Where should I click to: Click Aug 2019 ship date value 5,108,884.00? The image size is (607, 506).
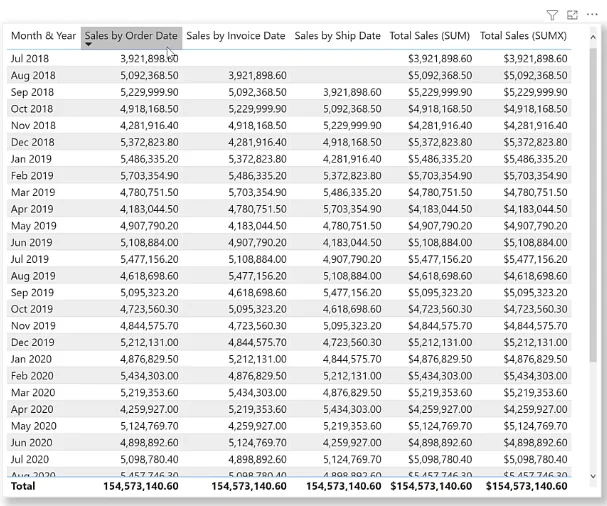click(352, 276)
